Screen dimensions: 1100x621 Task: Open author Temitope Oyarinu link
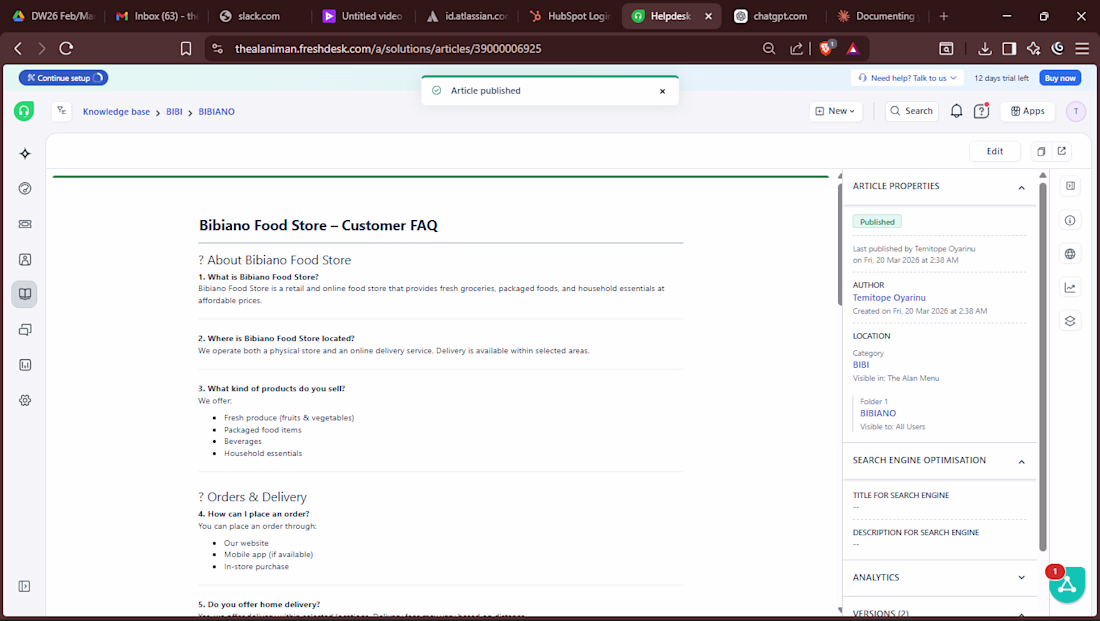(889, 298)
